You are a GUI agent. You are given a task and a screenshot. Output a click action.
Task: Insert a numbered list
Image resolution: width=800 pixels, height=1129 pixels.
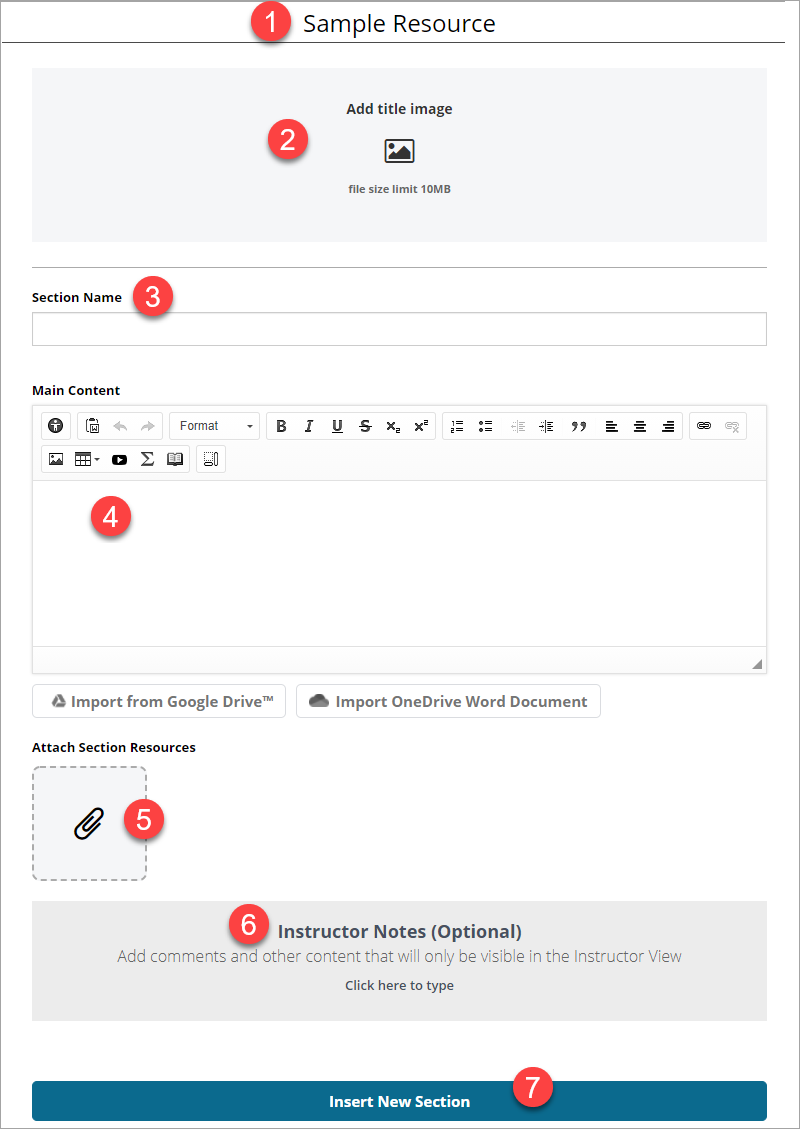[x=457, y=426]
